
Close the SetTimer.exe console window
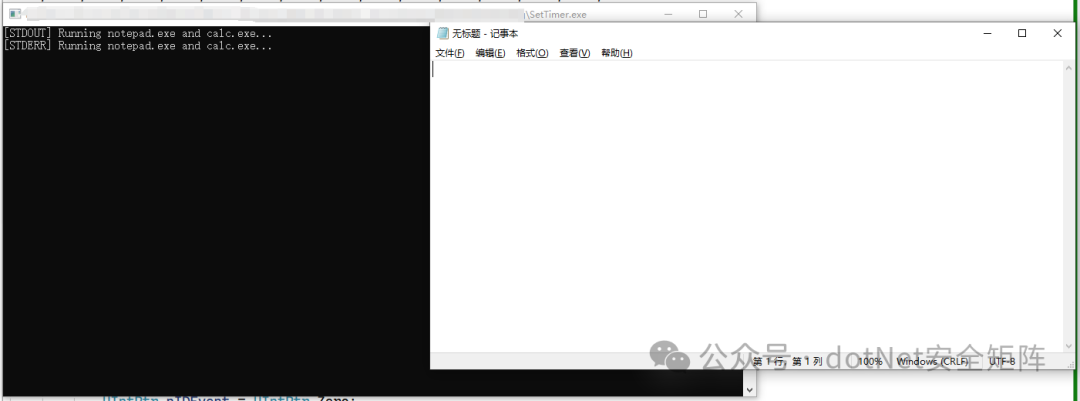tap(738, 14)
